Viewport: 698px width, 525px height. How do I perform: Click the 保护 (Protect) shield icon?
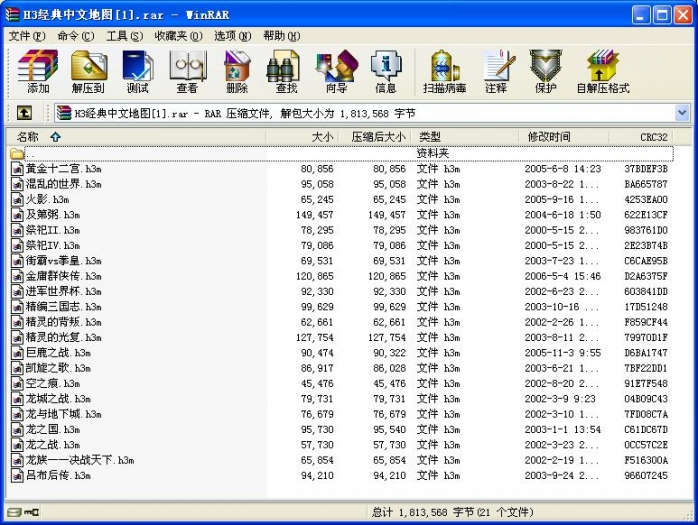(x=546, y=72)
